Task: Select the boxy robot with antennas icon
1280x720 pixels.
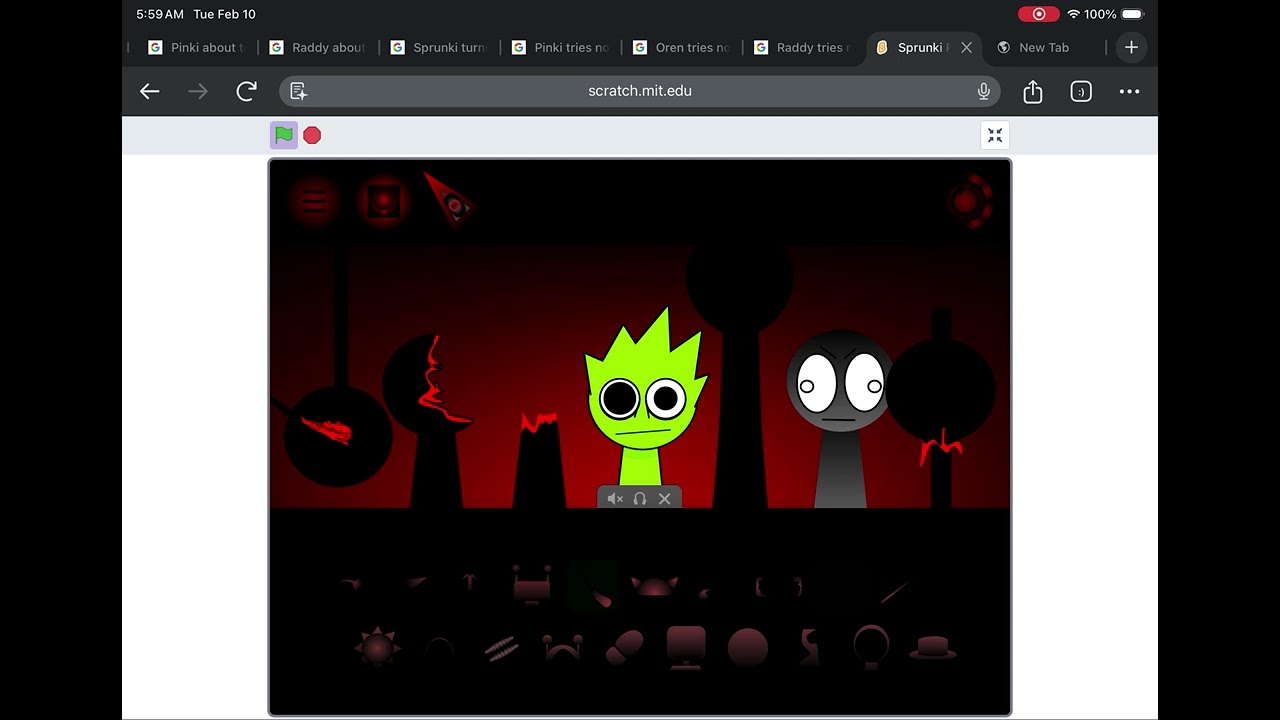Action: click(x=532, y=584)
